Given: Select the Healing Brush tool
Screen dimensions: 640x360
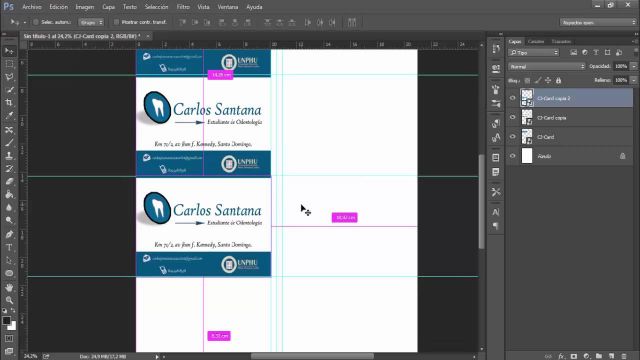Looking at the screenshot, I should (9, 130).
